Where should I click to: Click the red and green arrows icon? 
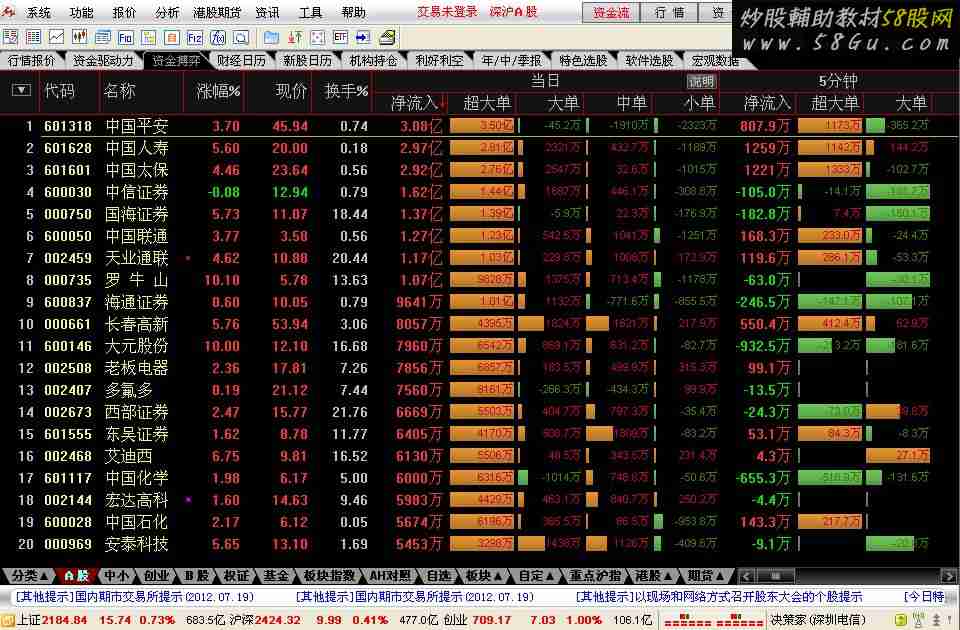[294, 38]
